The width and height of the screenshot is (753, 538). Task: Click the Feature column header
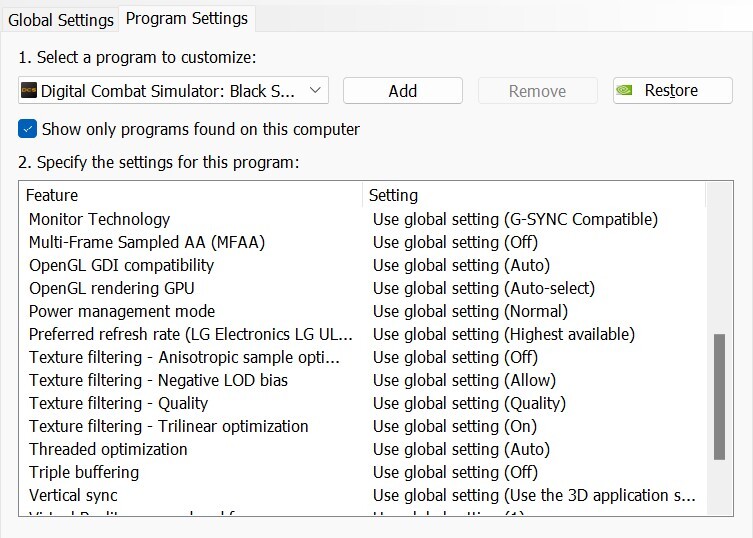191,195
